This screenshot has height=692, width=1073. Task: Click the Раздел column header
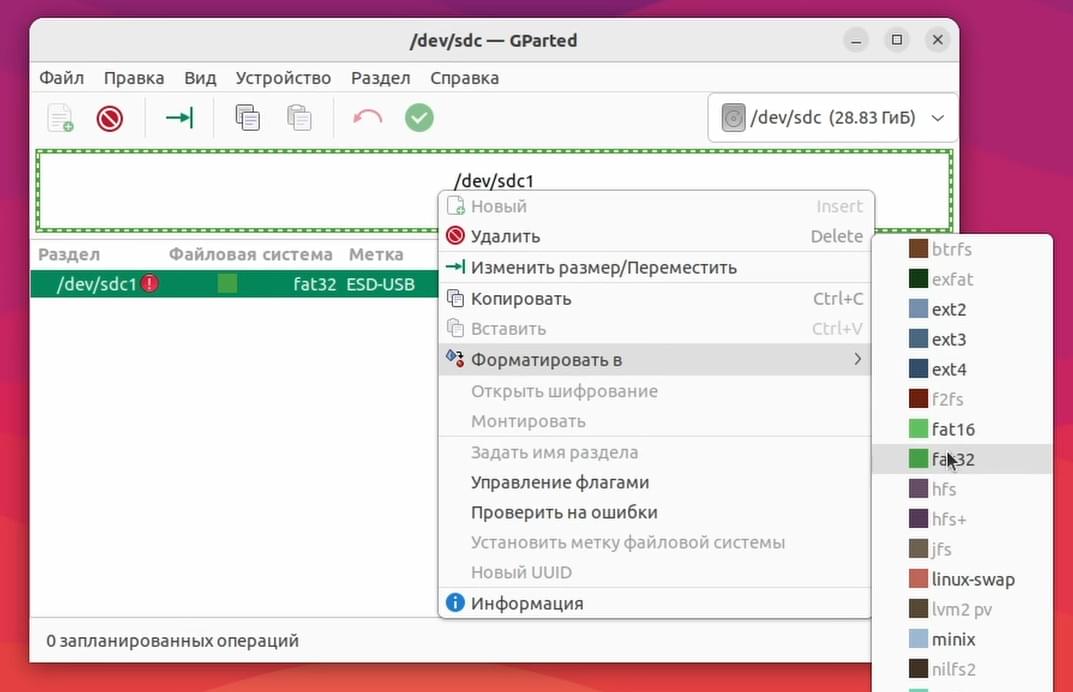[69, 255]
